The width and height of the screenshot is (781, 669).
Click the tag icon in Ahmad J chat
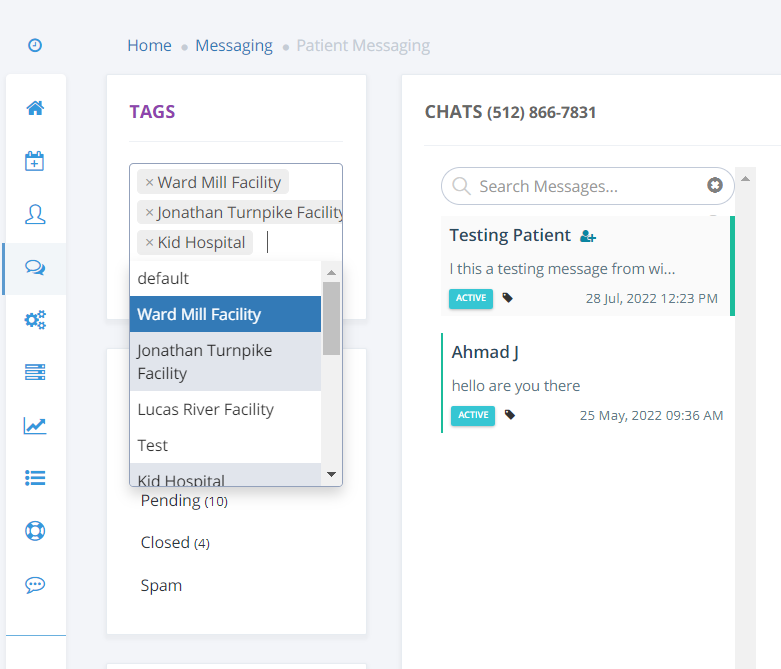(x=510, y=414)
